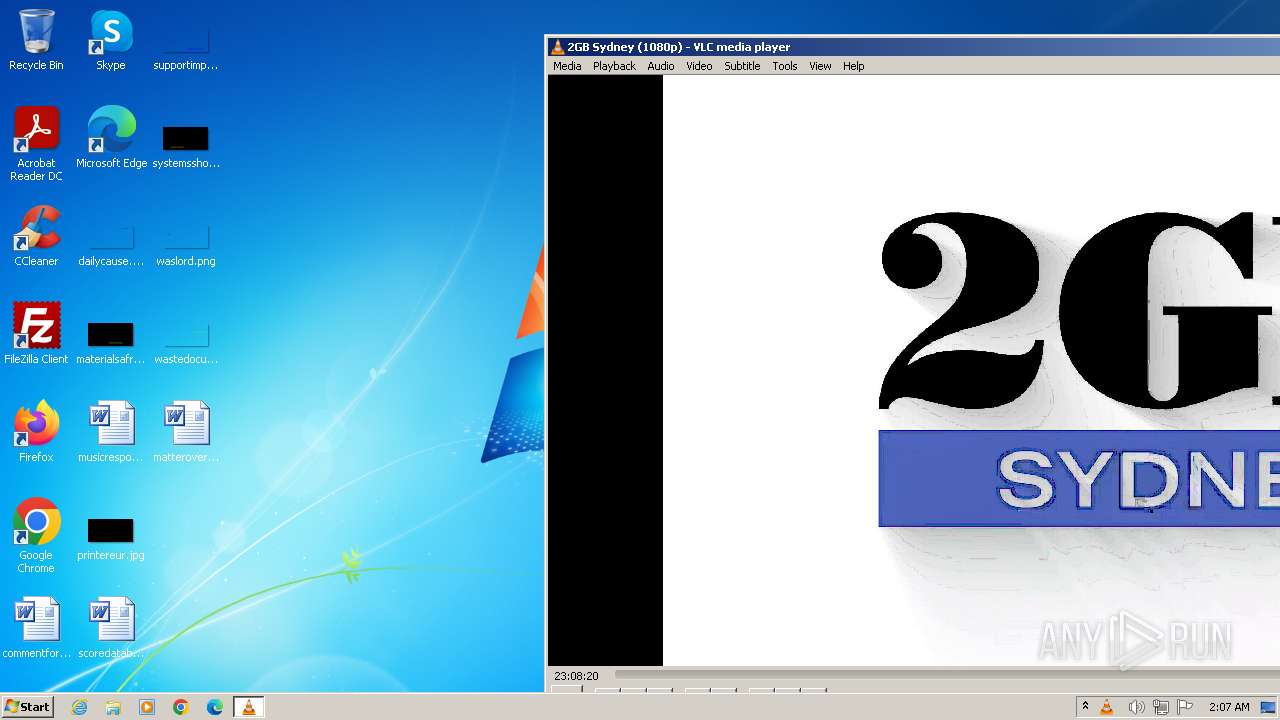The height and width of the screenshot is (720, 1280).
Task: Open VLC Audio menu
Action: point(660,66)
